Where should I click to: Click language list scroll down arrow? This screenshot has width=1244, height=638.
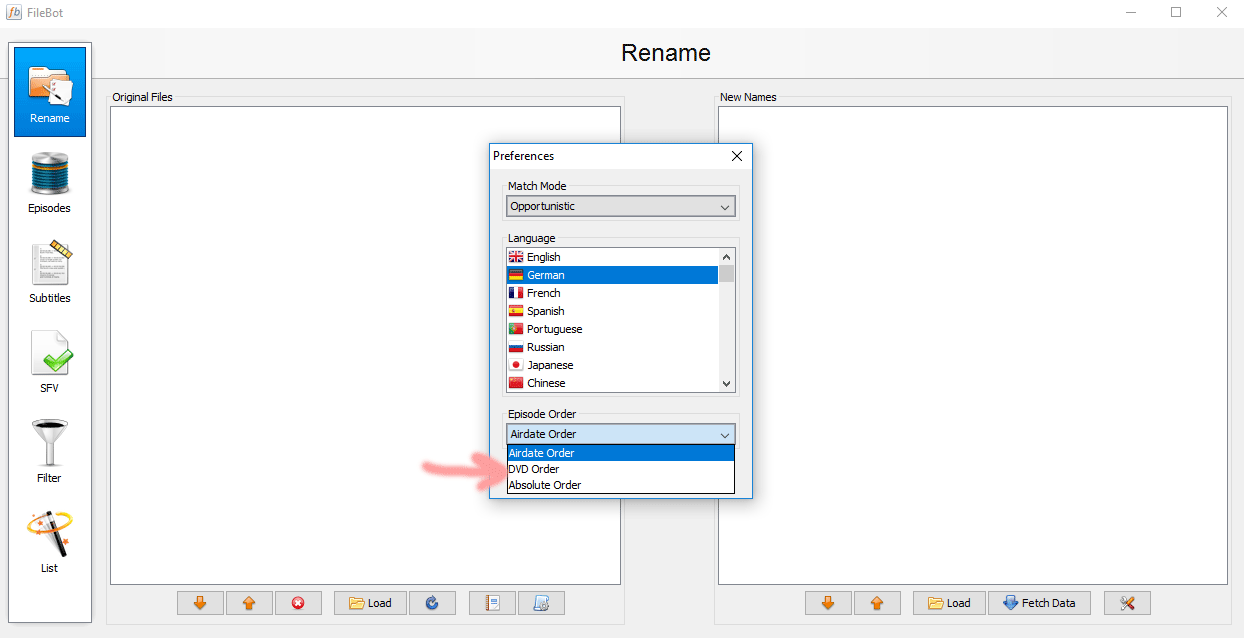pos(727,383)
